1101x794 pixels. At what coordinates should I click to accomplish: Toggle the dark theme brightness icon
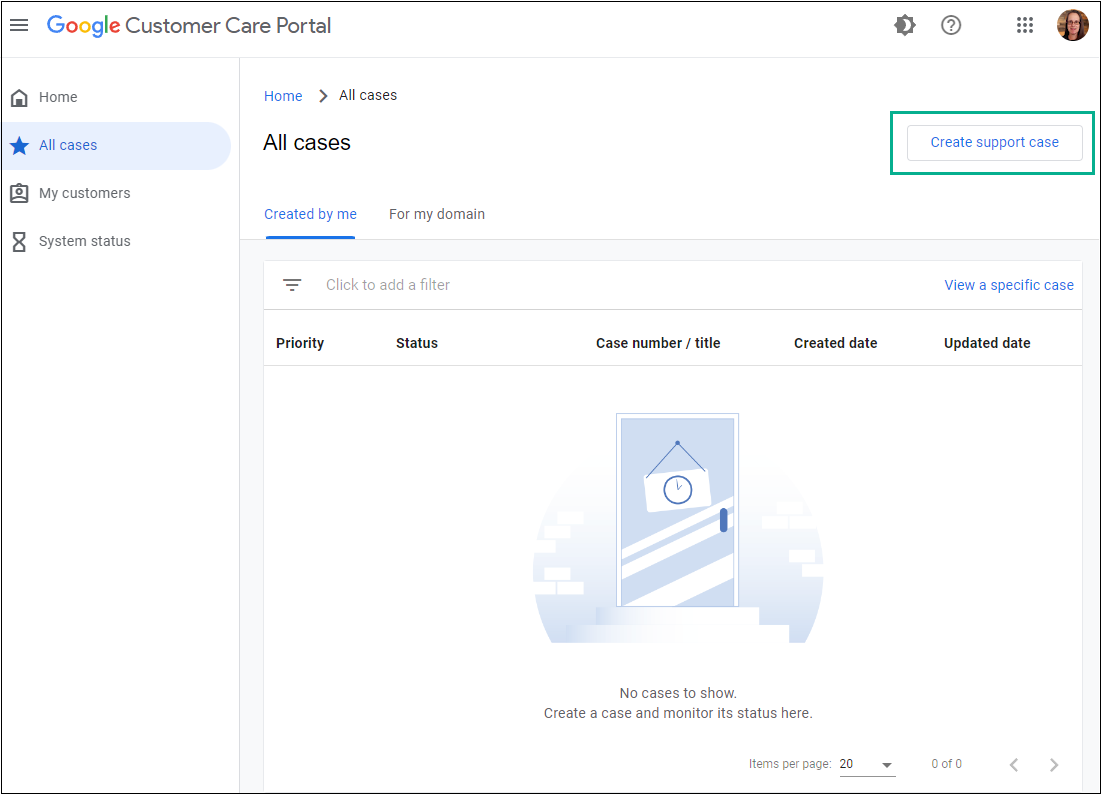click(x=905, y=26)
